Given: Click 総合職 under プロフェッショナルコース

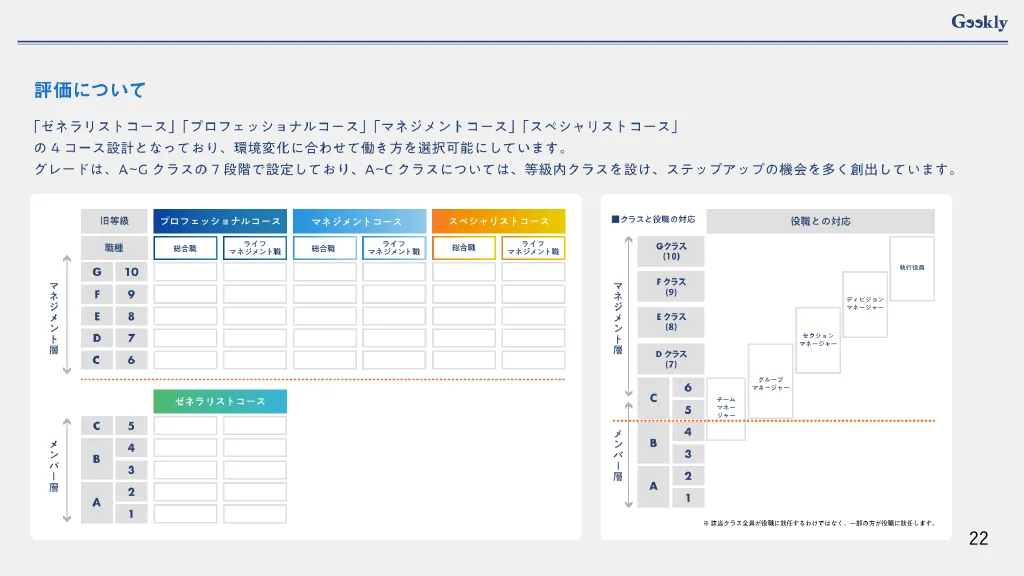Looking at the screenshot, I should tap(185, 248).
